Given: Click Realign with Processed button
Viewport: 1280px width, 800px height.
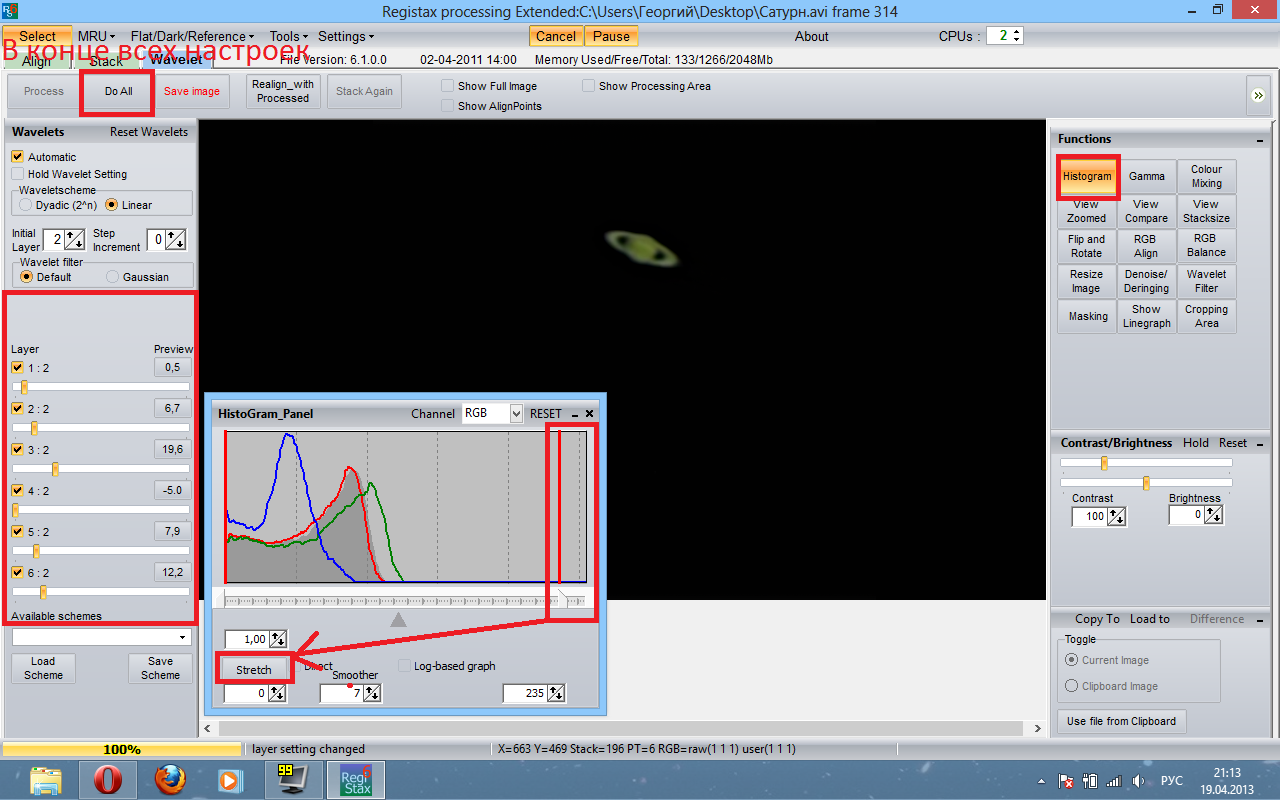Looking at the screenshot, I should pyautogui.click(x=283, y=91).
